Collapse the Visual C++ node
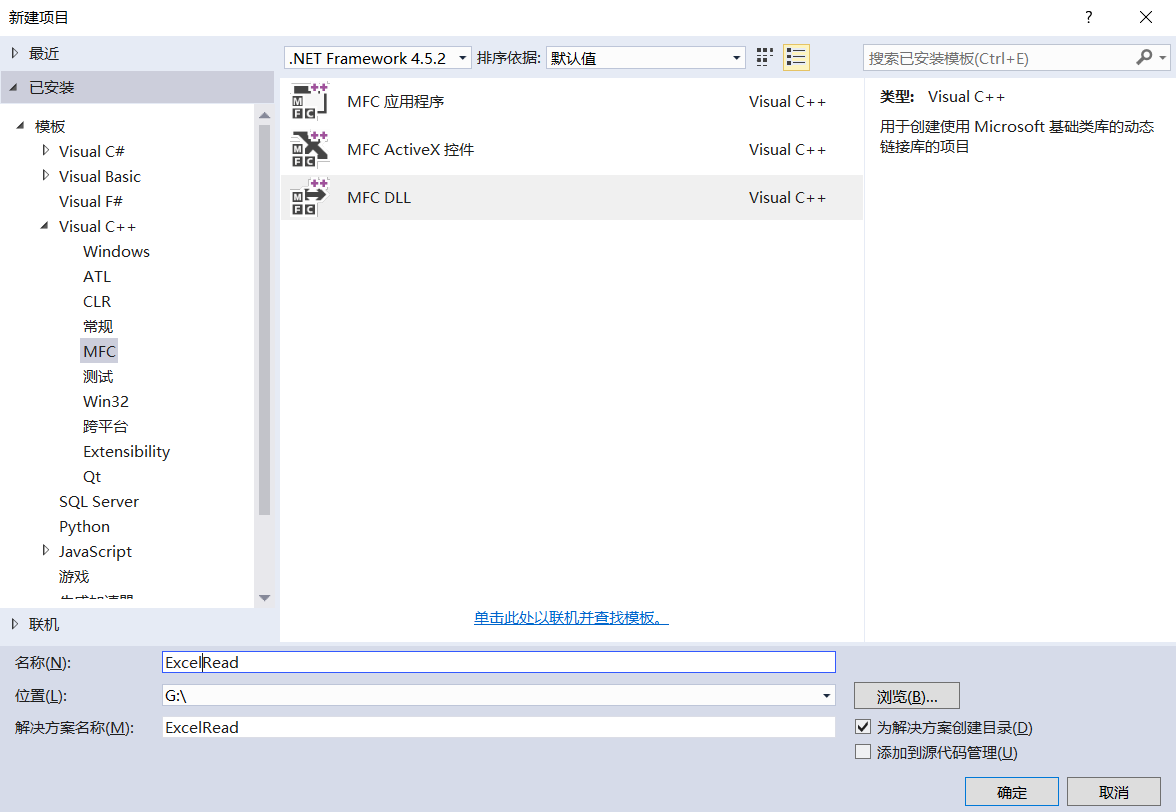Viewport: 1176px width, 812px height. (x=45, y=225)
